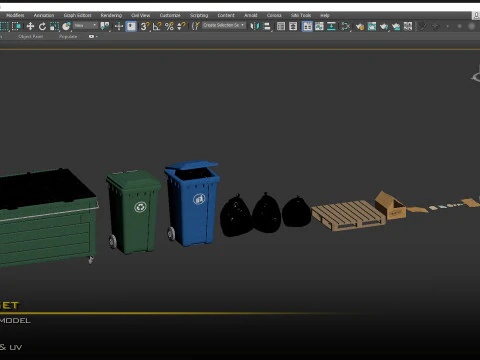Open the Create Selection Set dropdown
Viewport: 480px width, 360px height.
pyautogui.click(x=224, y=25)
